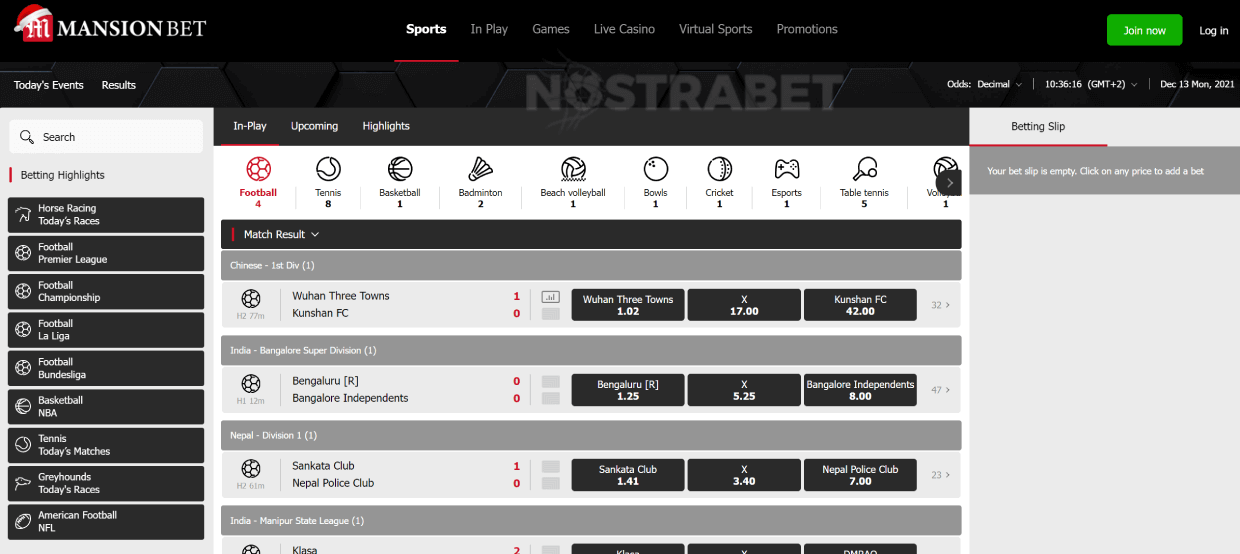Viewport: 1240px width, 554px height.
Task: Collapse the Chinese - 1st Div section
Action: pos(591,265)
